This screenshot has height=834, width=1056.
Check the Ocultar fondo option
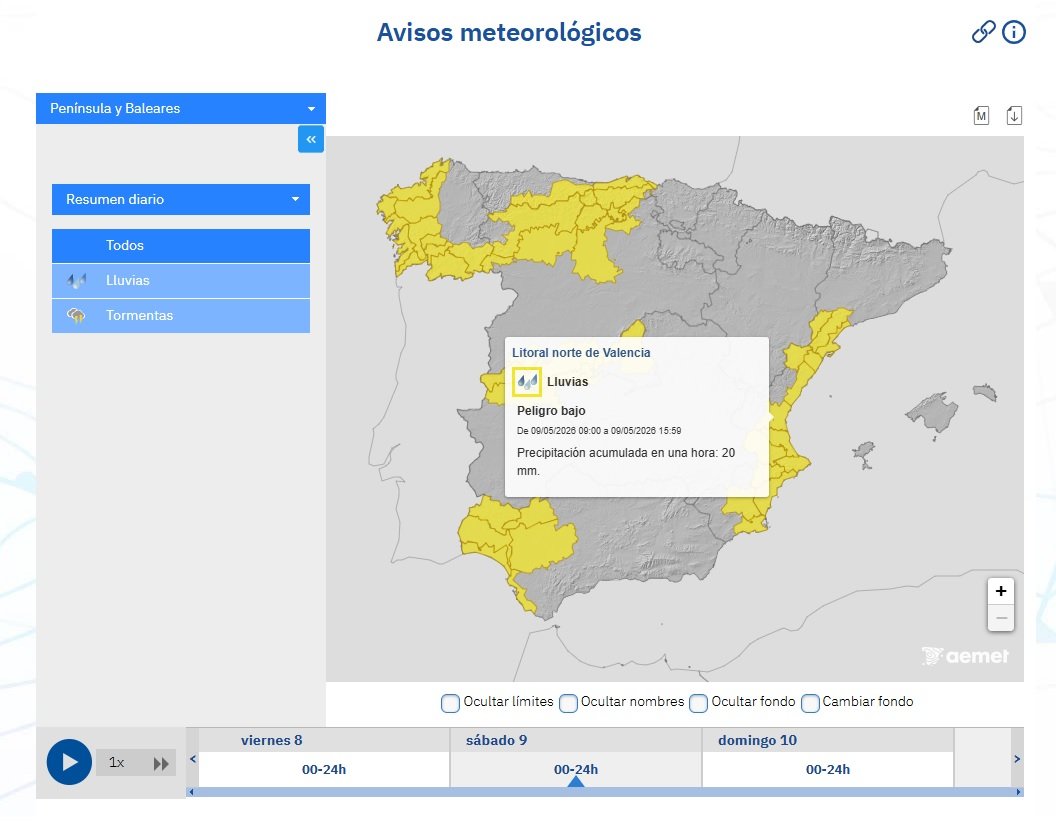click(698, 703)
